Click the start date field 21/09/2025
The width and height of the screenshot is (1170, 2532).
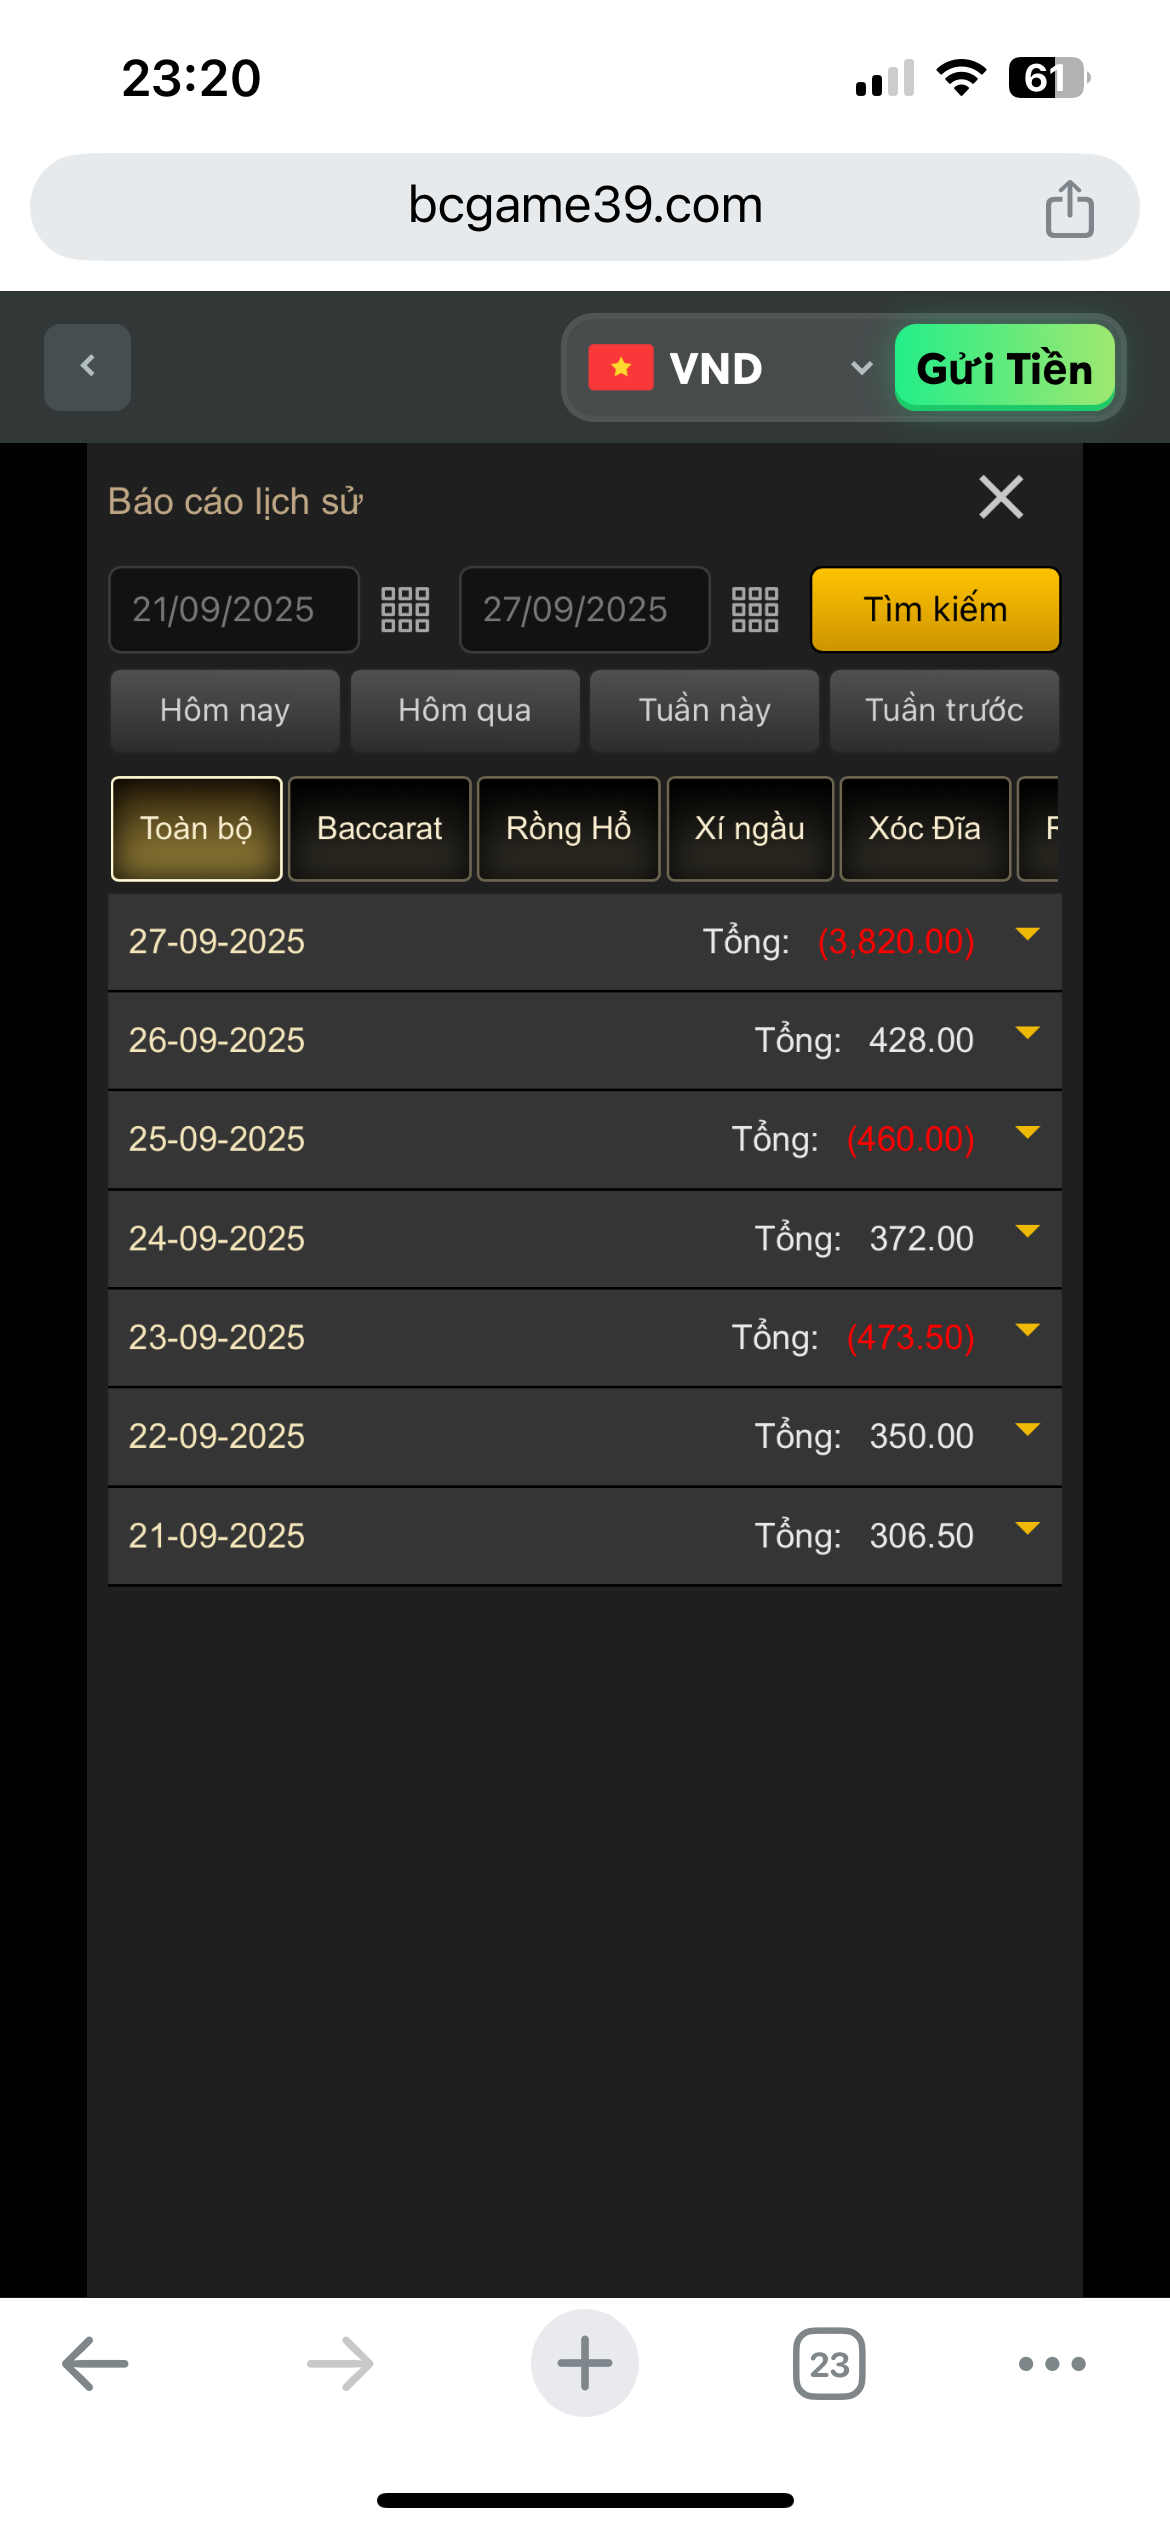tap(233, 610)
